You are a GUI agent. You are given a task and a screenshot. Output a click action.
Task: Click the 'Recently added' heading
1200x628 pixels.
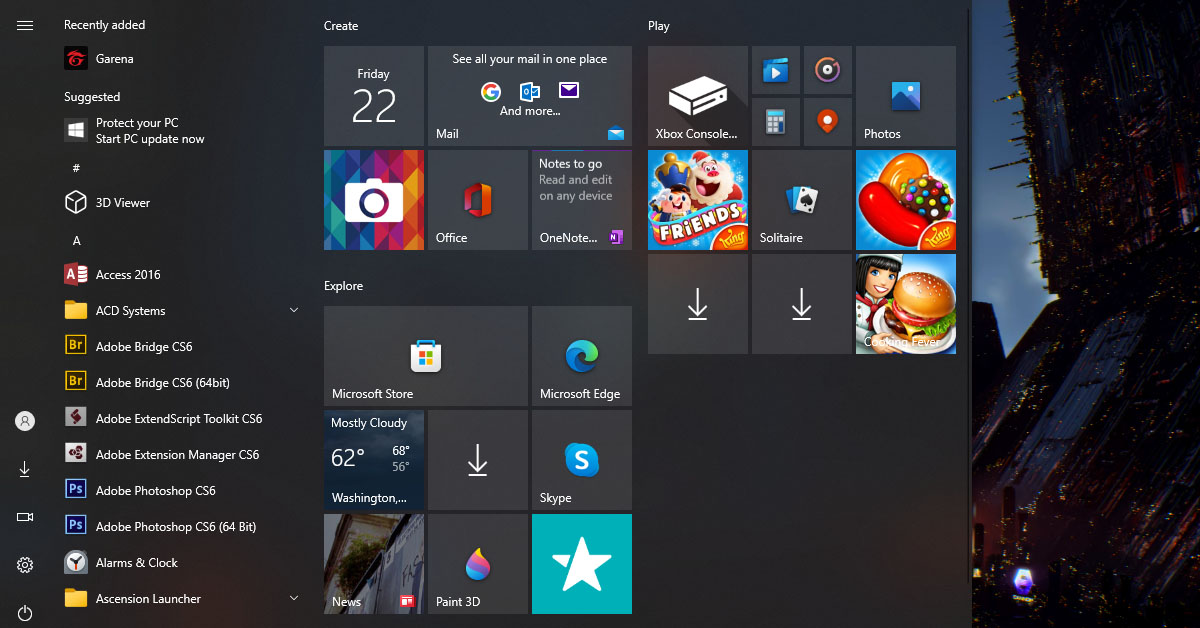coord(104,25)
